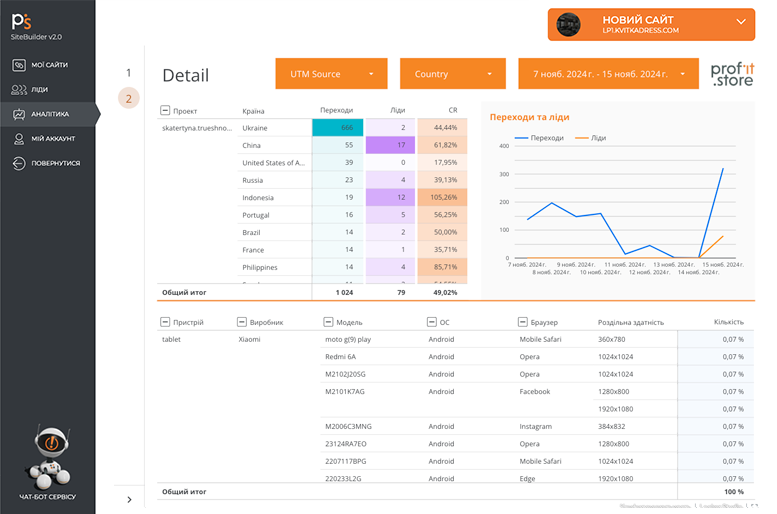Click the ПОВЕРНУТИСЯ back arrow icon
This screenshot has height=514, width=777.
19,163
